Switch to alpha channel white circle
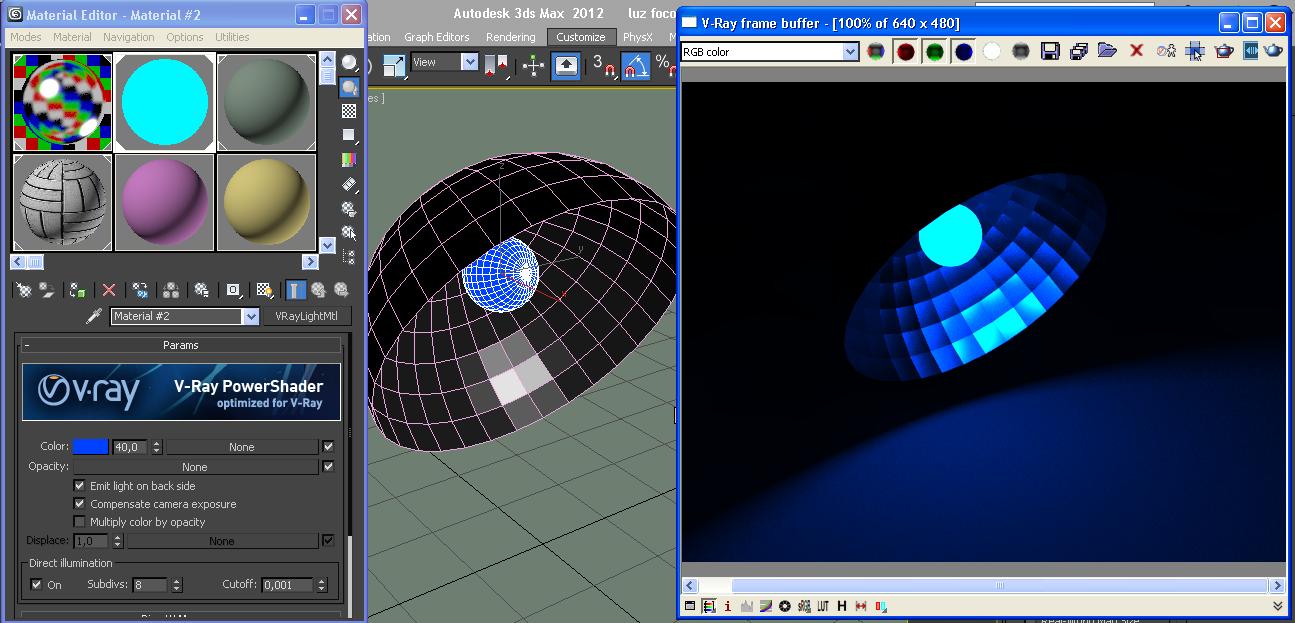 click(x=991, y=51)
